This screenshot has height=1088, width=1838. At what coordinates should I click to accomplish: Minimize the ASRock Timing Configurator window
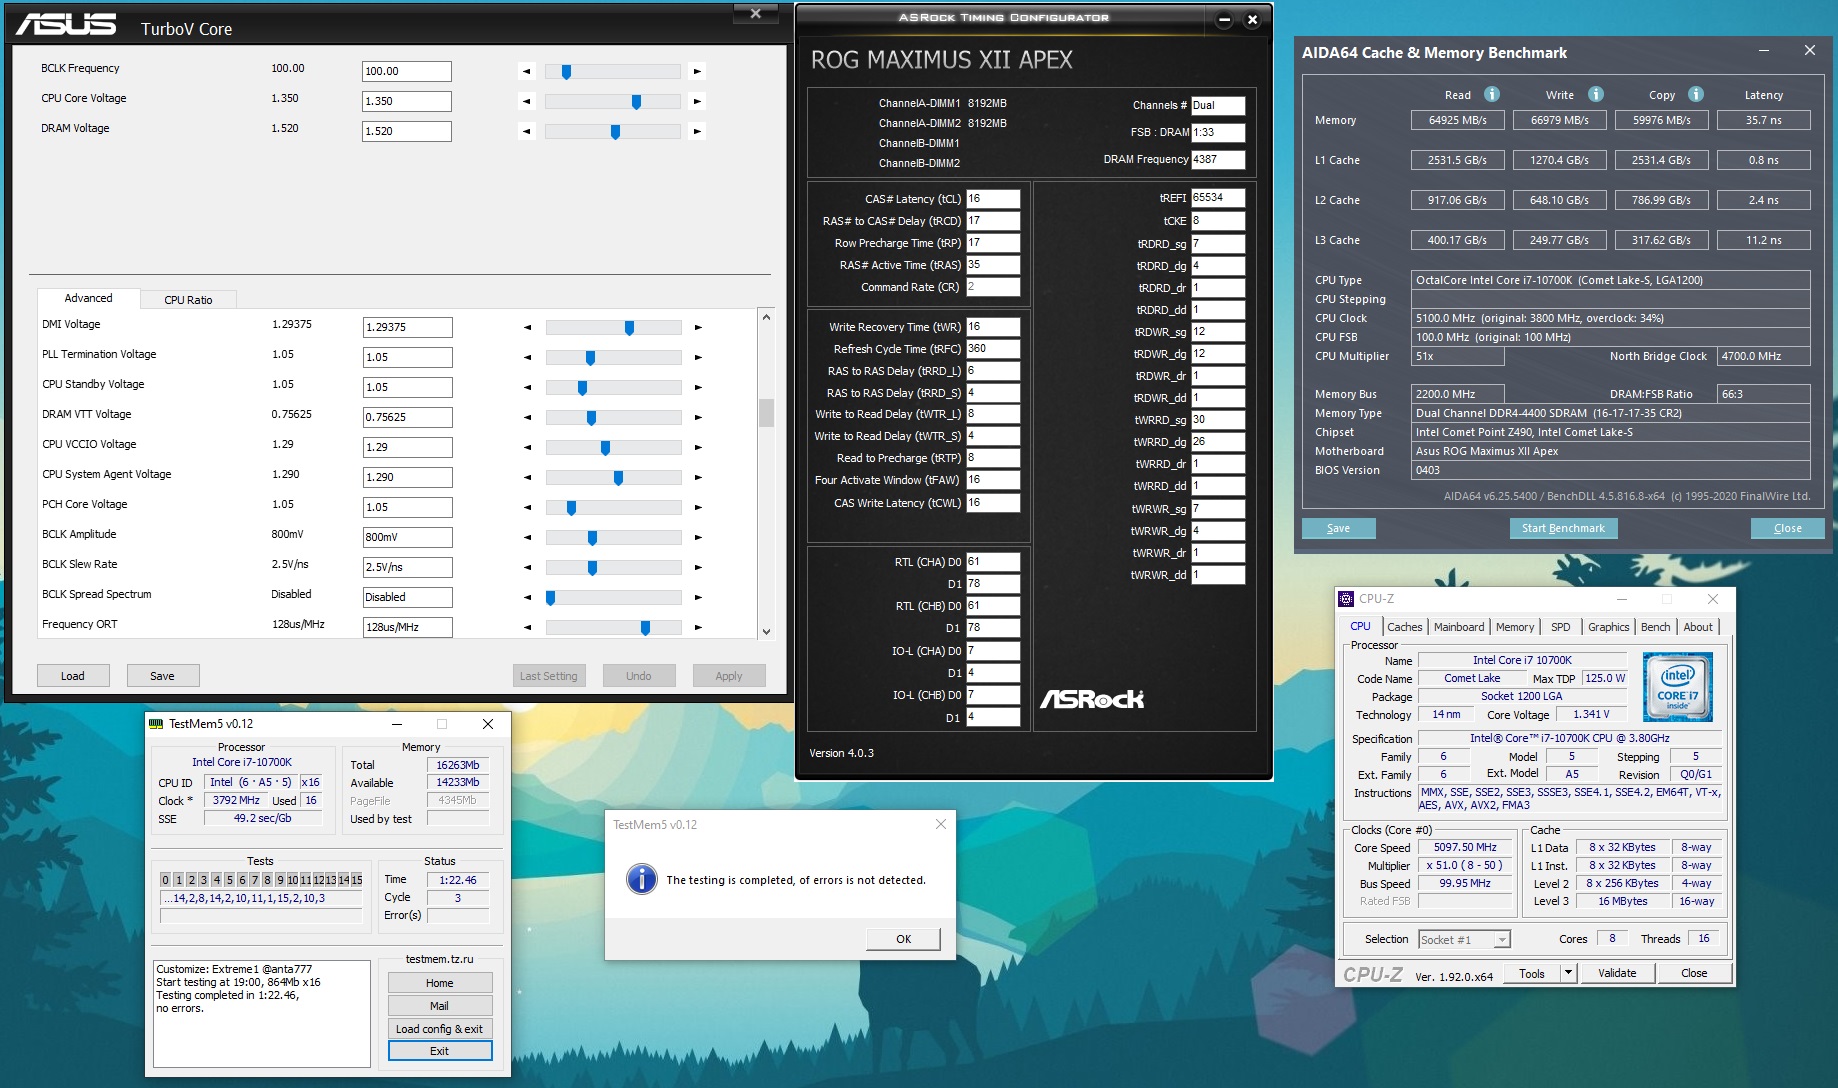tap(1224, 19)
